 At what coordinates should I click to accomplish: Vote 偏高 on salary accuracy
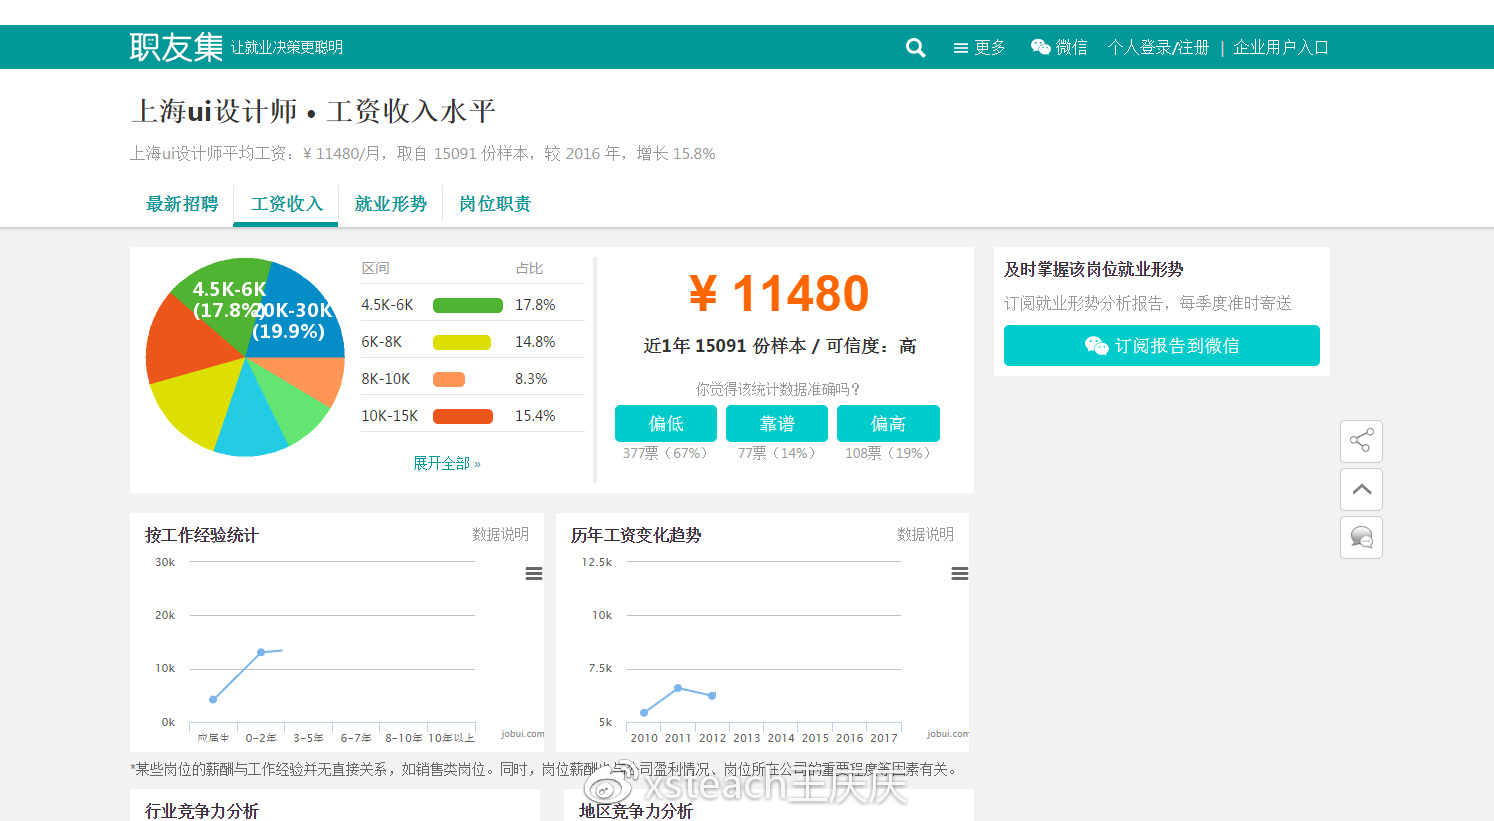pyautogui.click(x=888, y=423)
